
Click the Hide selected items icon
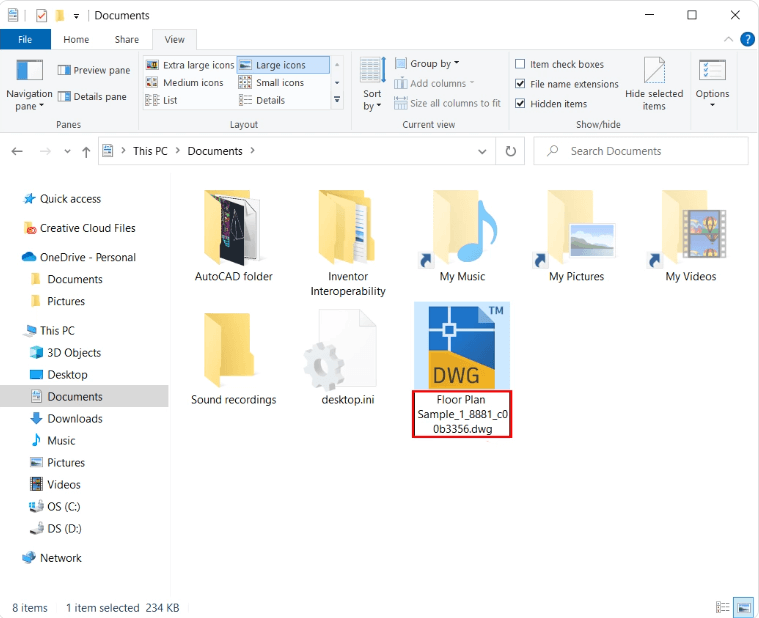tap(654, 74)
